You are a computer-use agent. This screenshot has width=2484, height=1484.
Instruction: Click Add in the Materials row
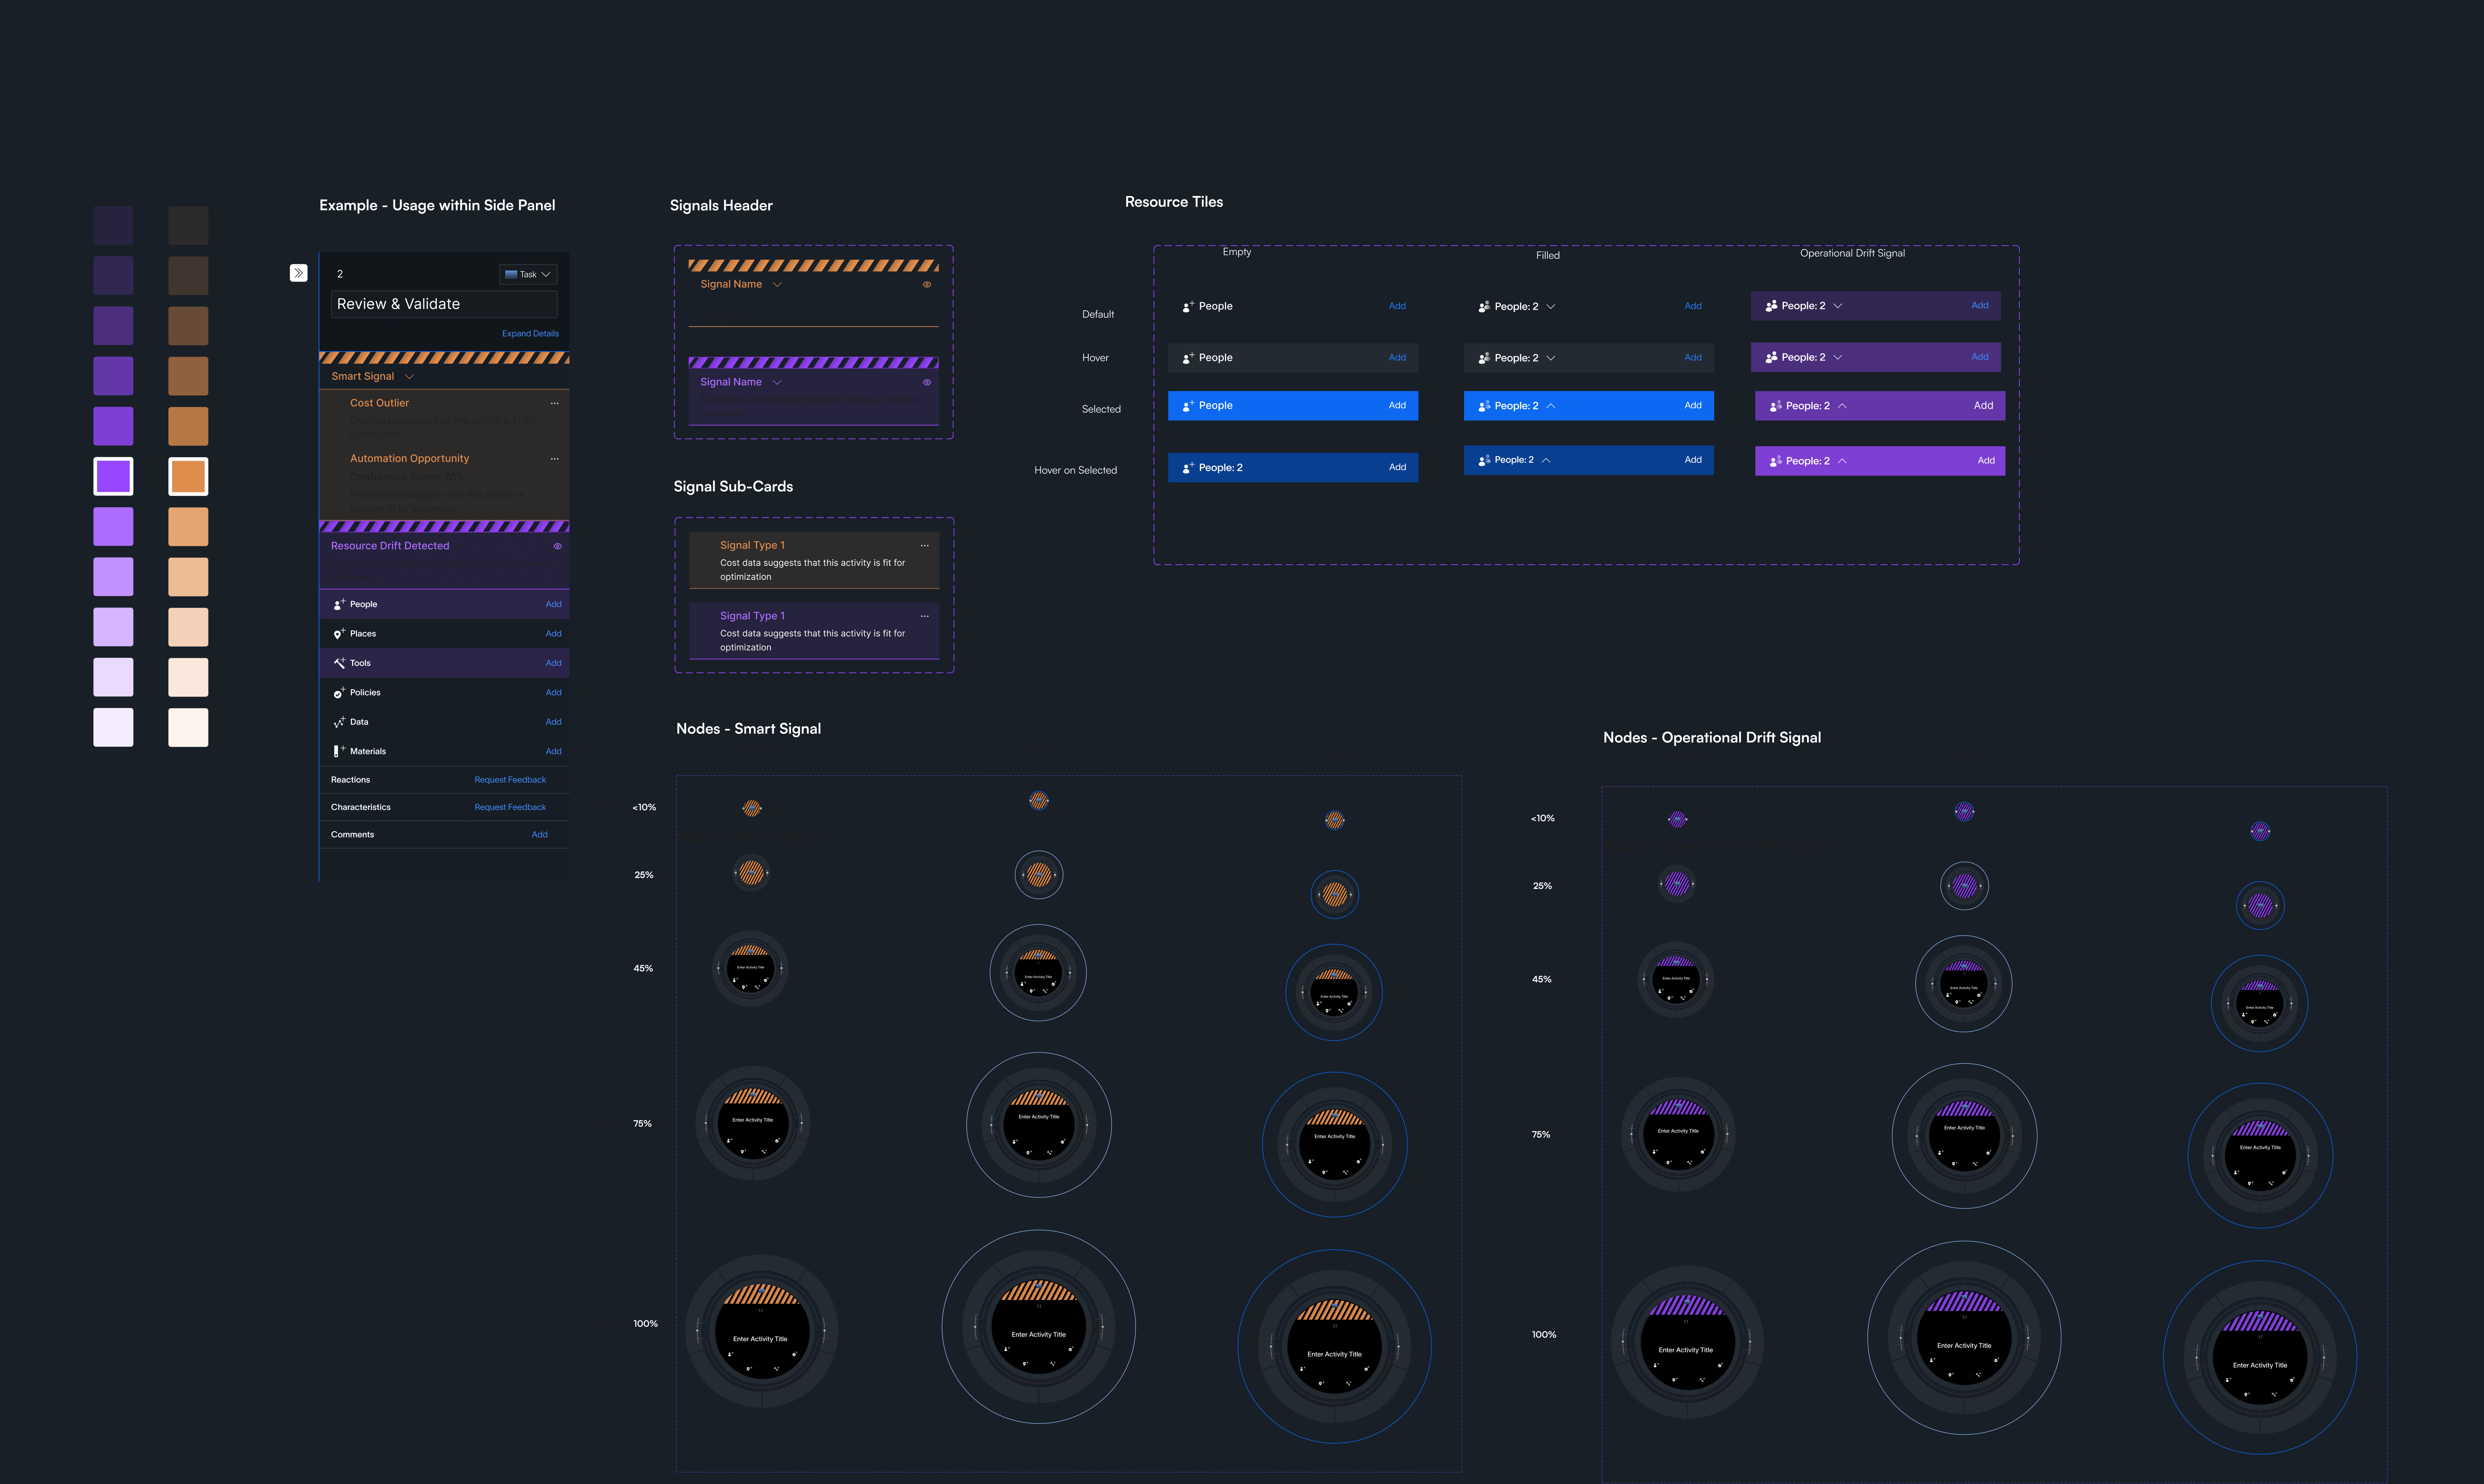point(553,751)
